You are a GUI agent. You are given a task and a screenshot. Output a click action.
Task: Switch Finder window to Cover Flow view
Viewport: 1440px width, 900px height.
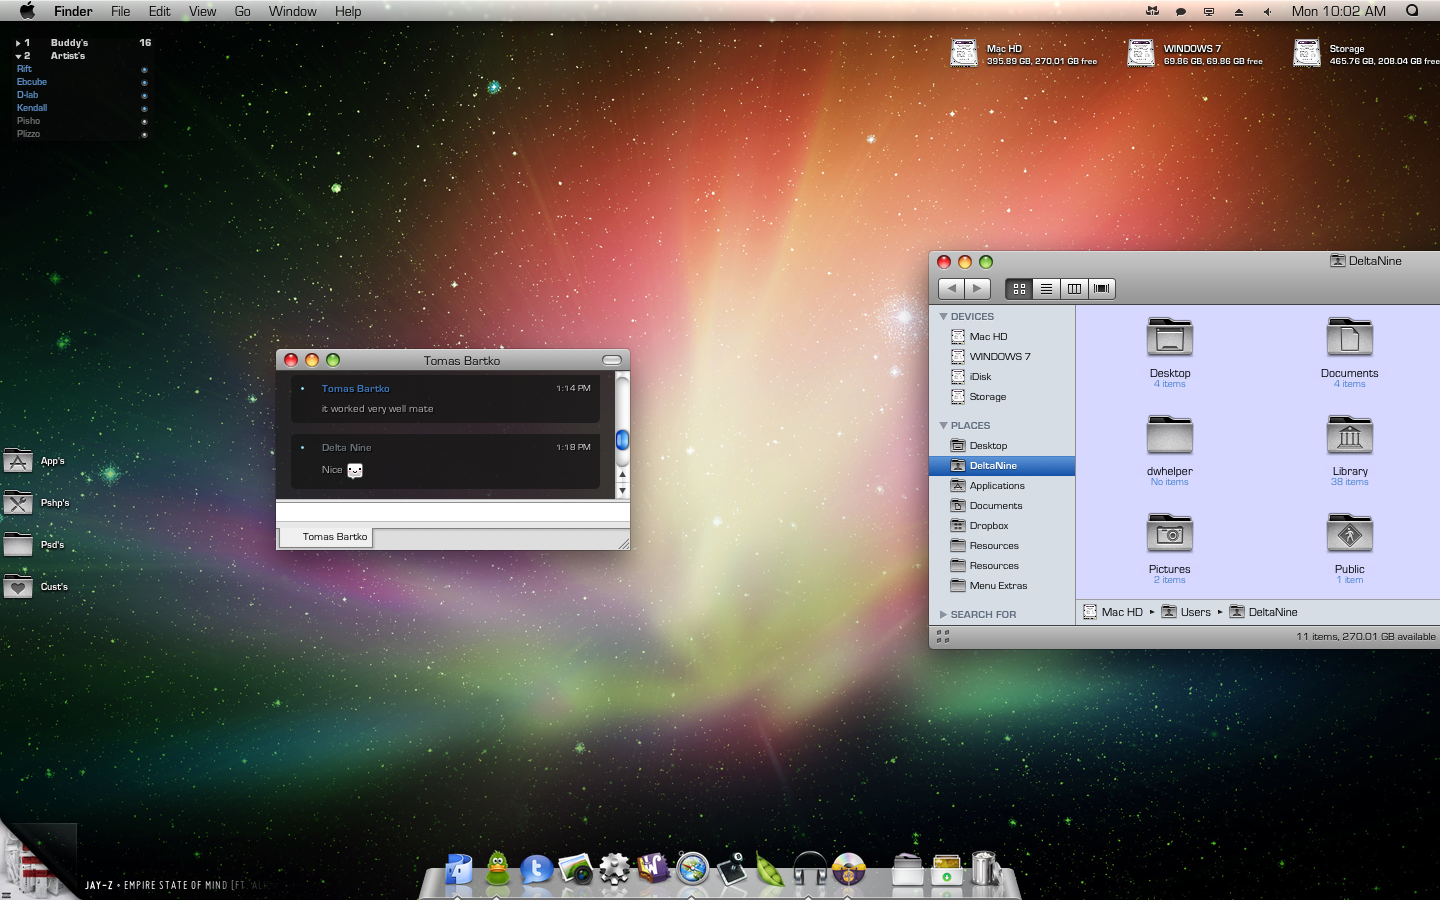(1102, 289)
